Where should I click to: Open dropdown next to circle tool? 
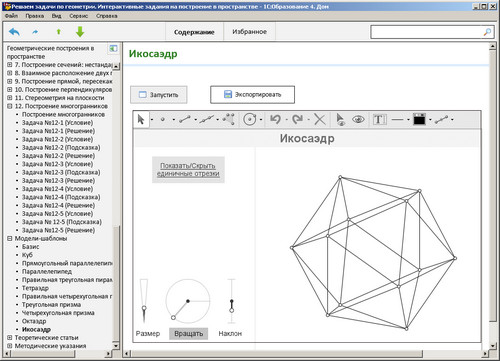261,119
